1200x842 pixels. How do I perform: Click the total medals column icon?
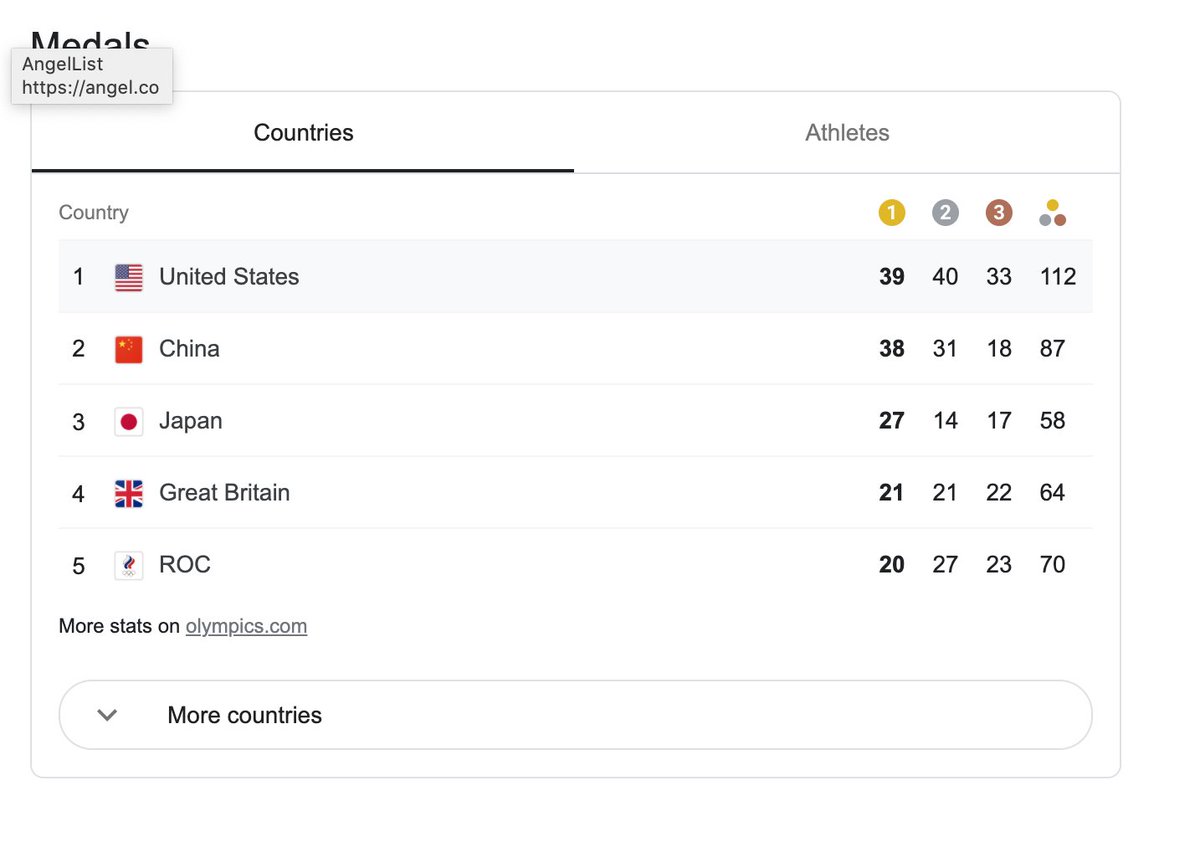[x=1052, y=212]
